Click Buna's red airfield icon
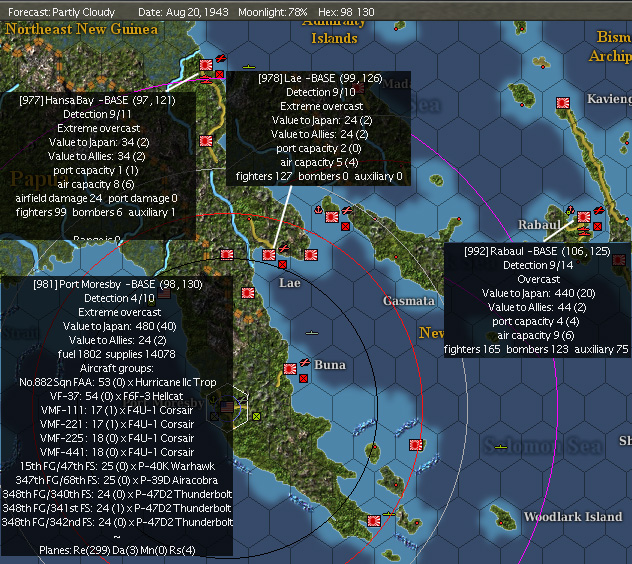Image resolution: width=632 pixels, height=564 pixels. [305, 362]
